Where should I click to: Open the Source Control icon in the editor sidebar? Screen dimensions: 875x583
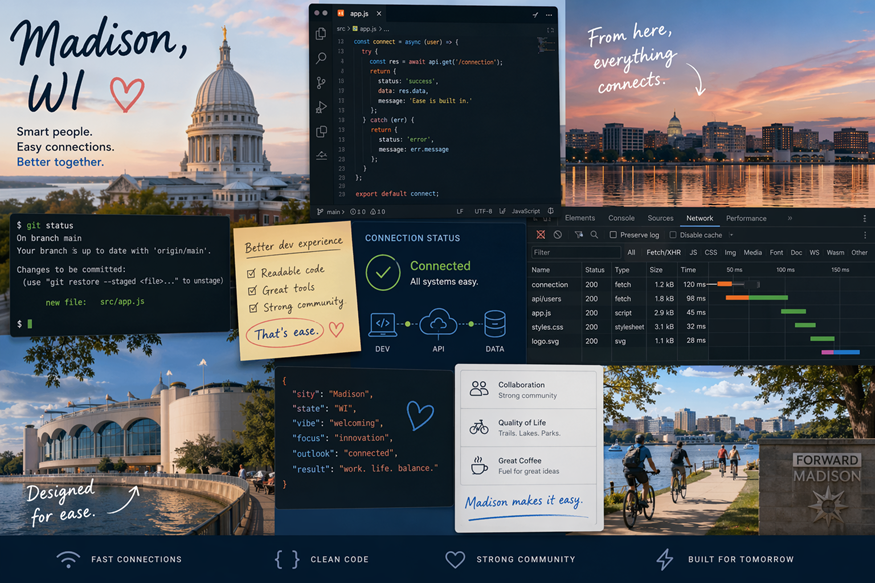click(321, 83)
